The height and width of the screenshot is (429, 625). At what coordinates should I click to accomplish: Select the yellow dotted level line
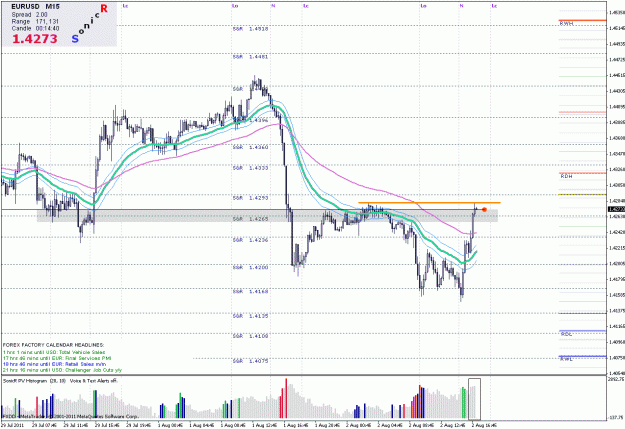582,195
